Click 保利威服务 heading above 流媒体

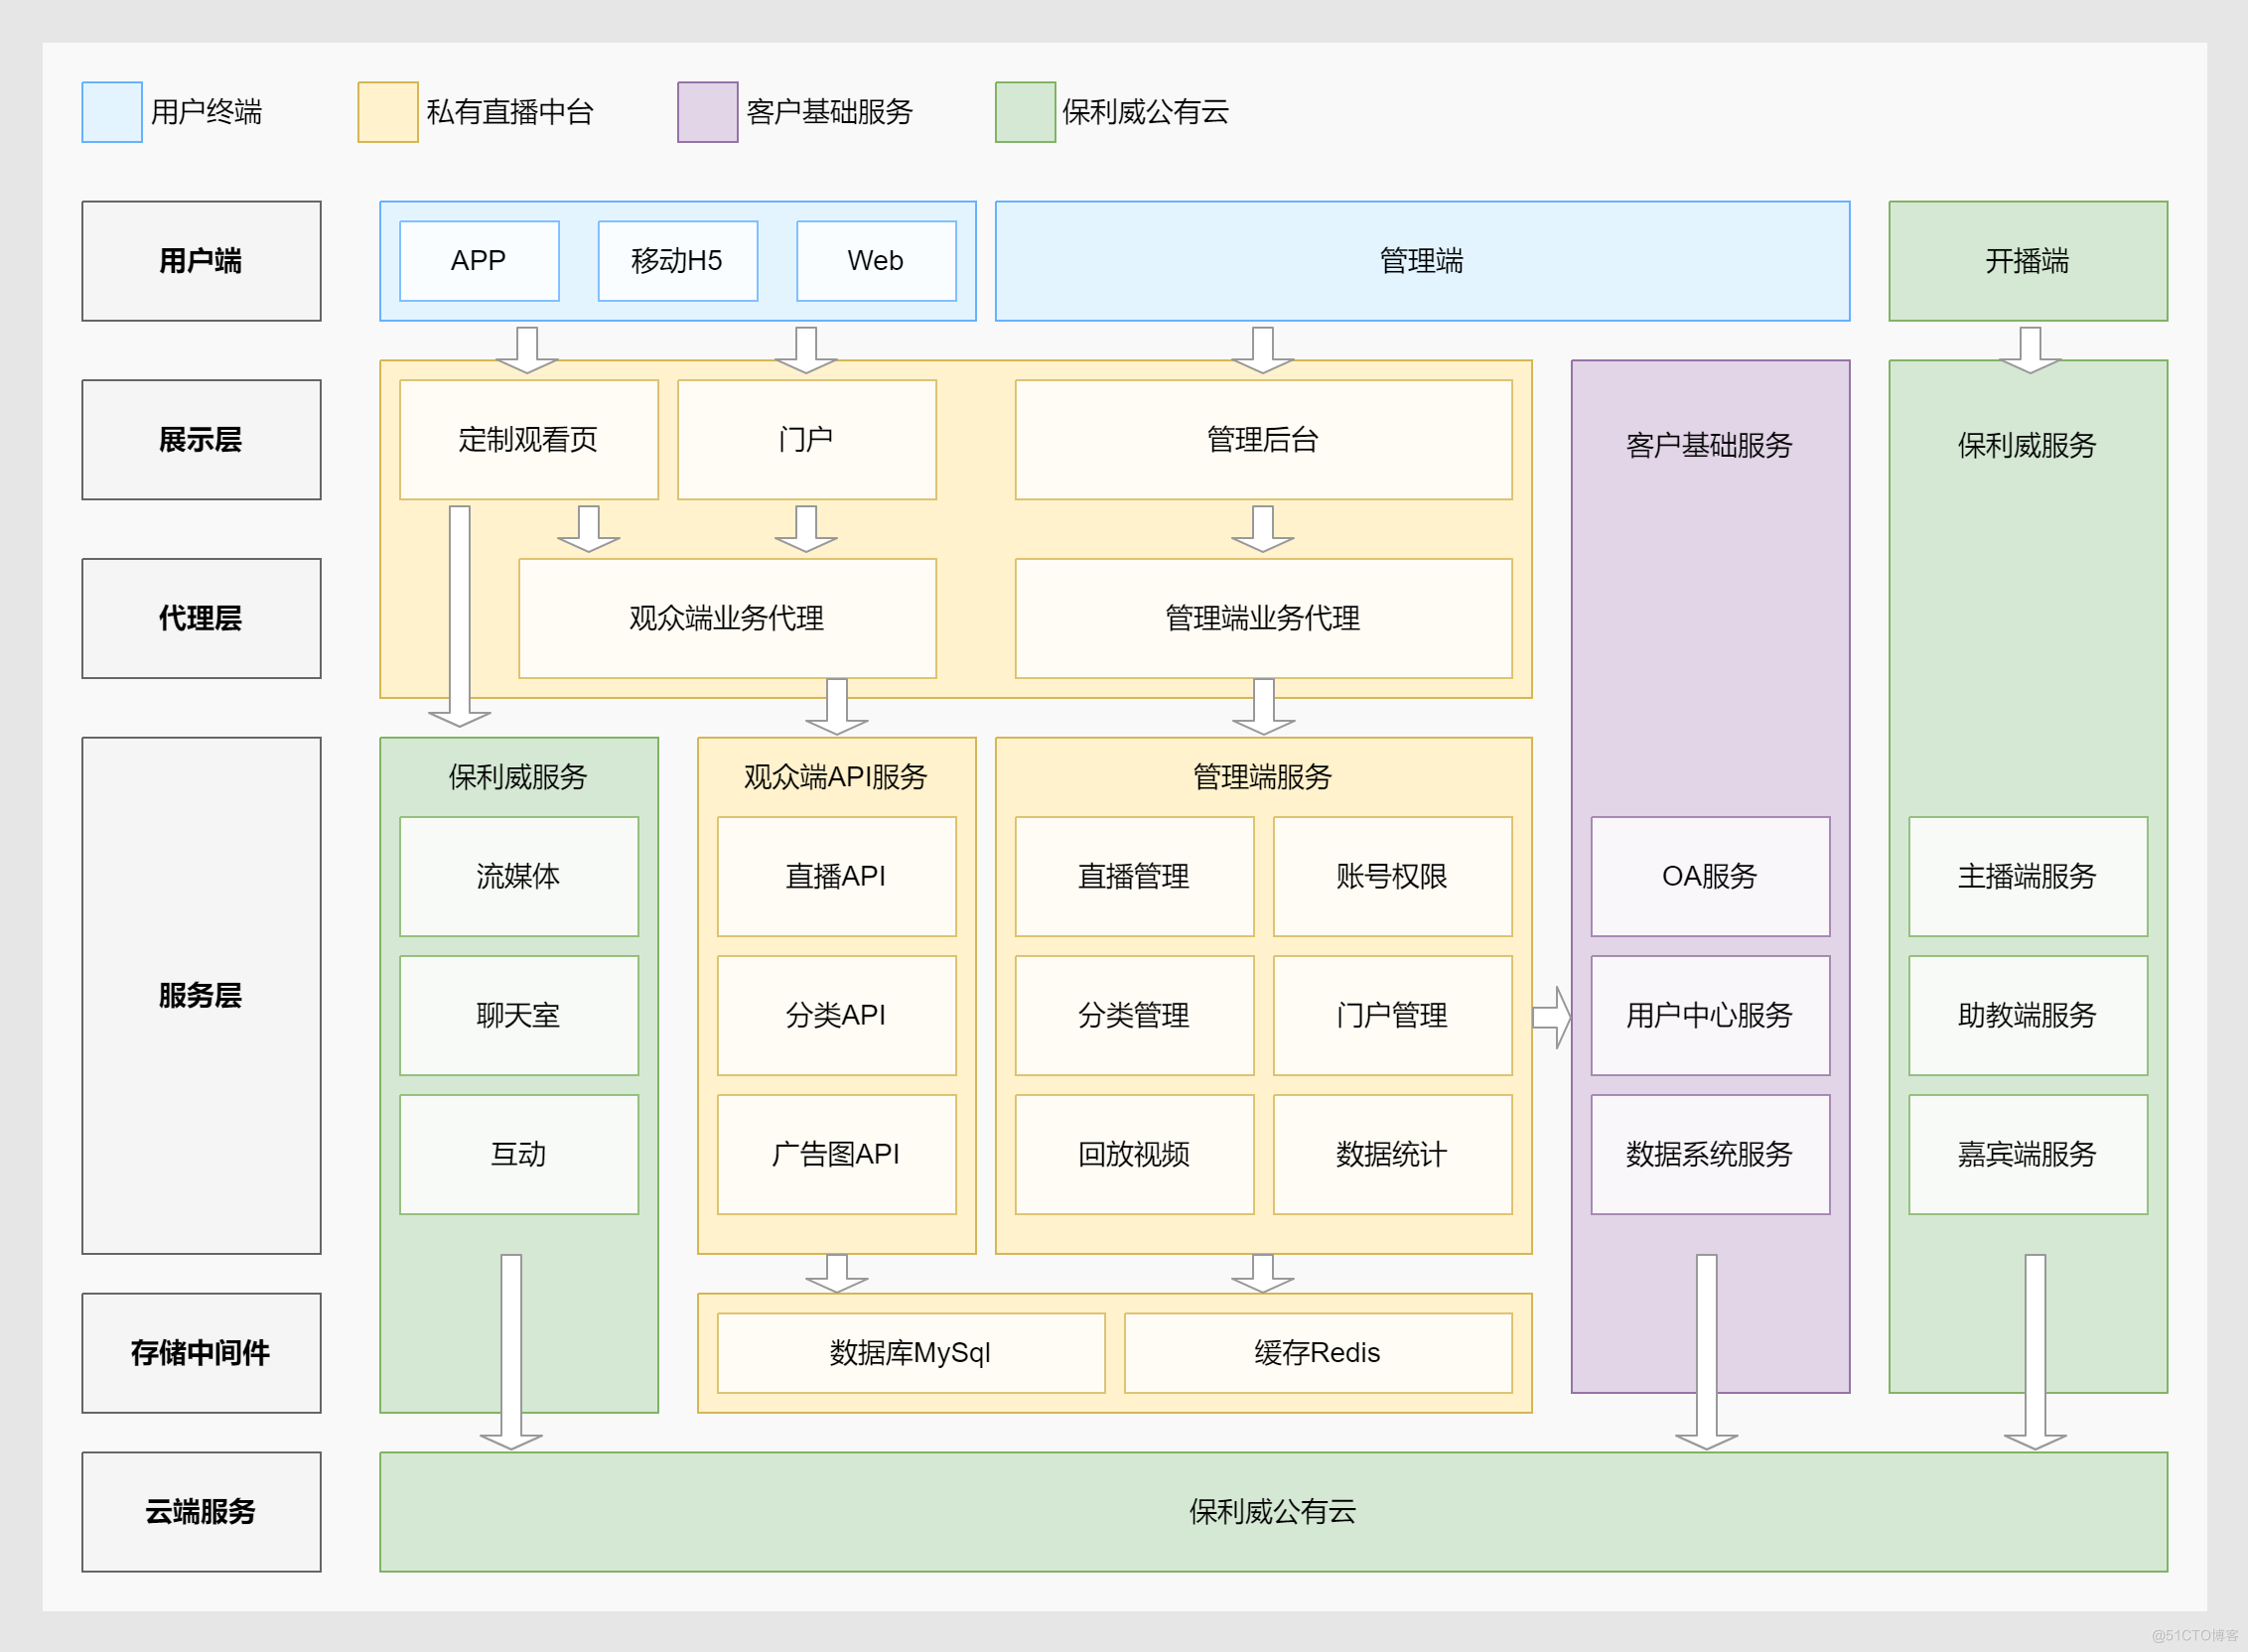click(x=518, y=777)
